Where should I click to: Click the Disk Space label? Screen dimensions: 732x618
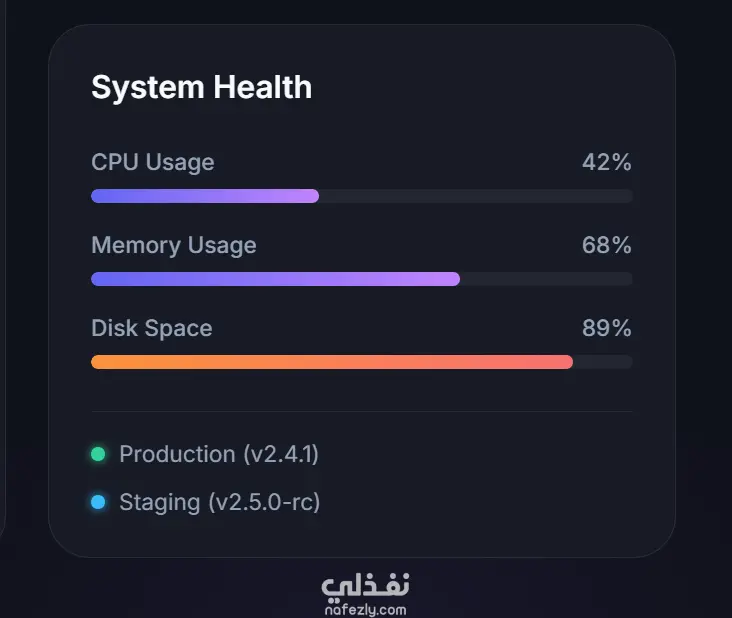[x=152, y=328]
